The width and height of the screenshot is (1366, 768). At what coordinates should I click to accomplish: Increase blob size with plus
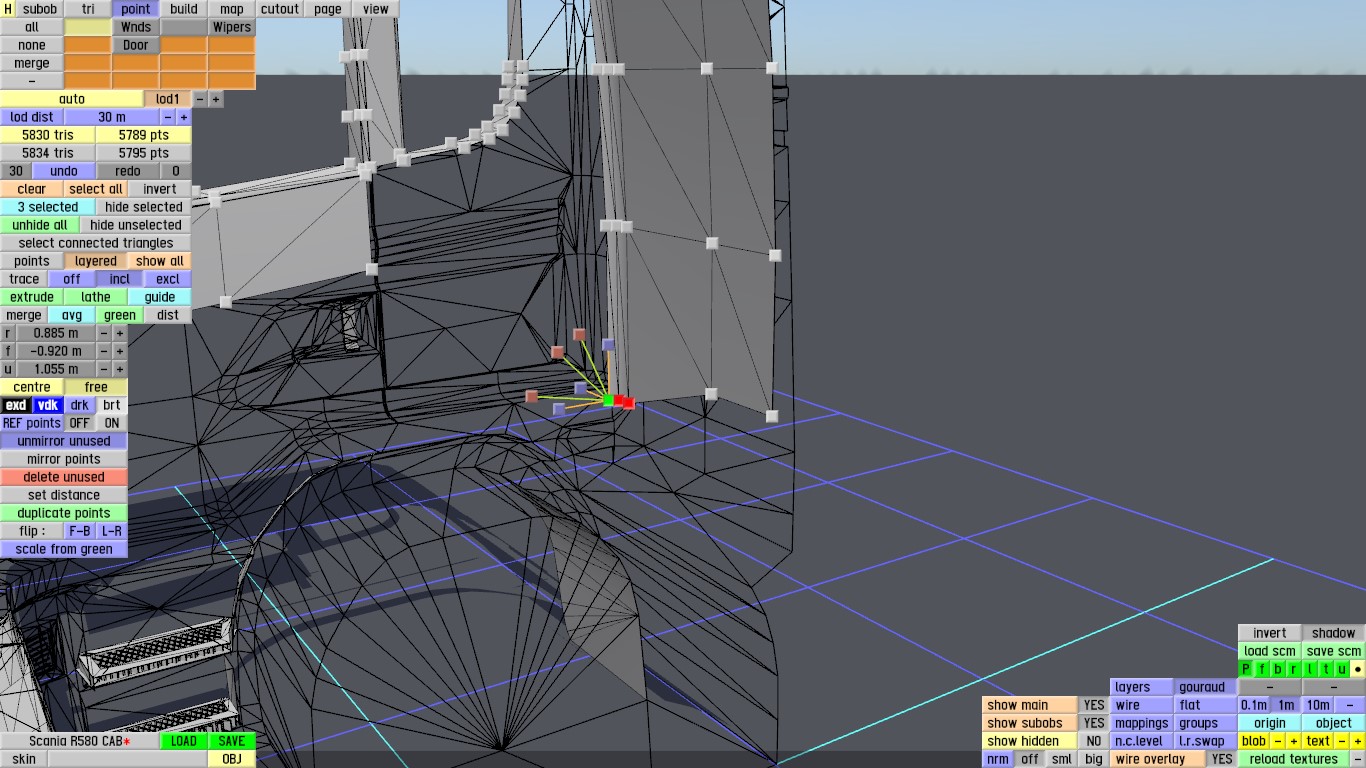pos(1294,741)
